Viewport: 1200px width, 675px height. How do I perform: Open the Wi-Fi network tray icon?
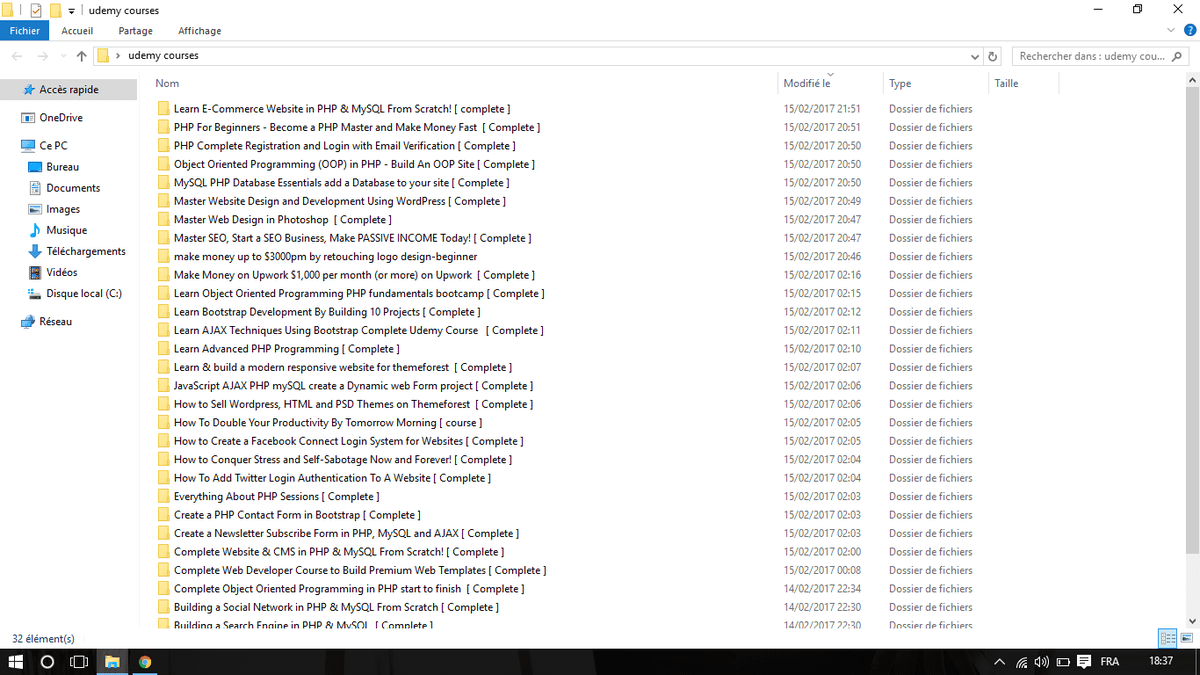(x=1022, y=662)
